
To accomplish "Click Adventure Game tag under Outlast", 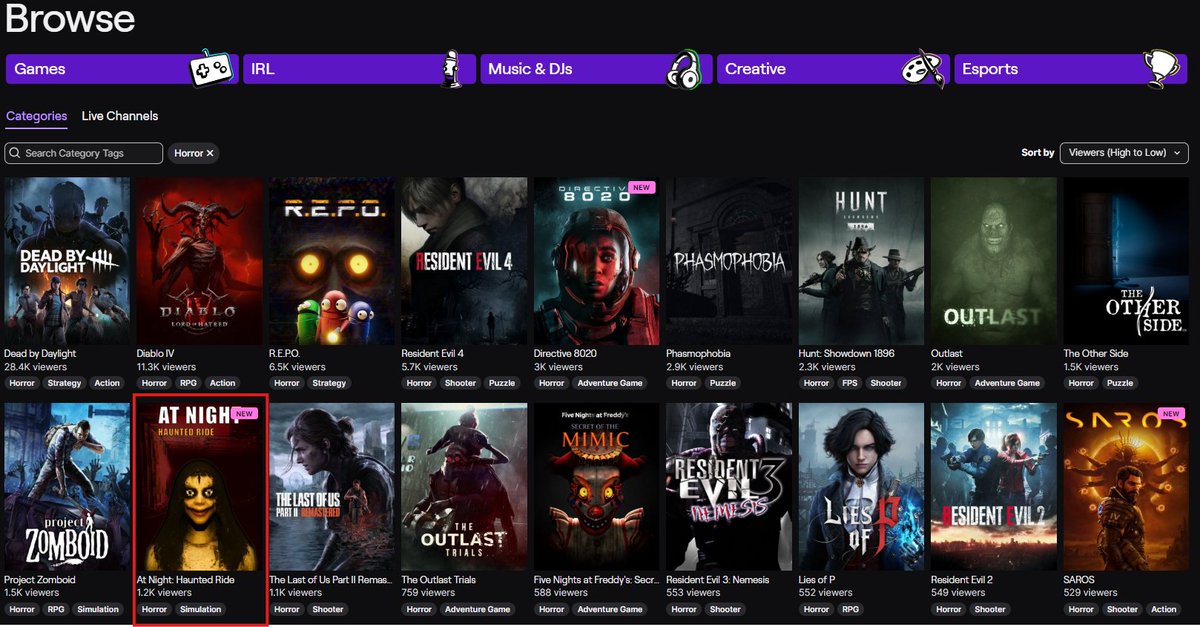I will point(1008,383).
